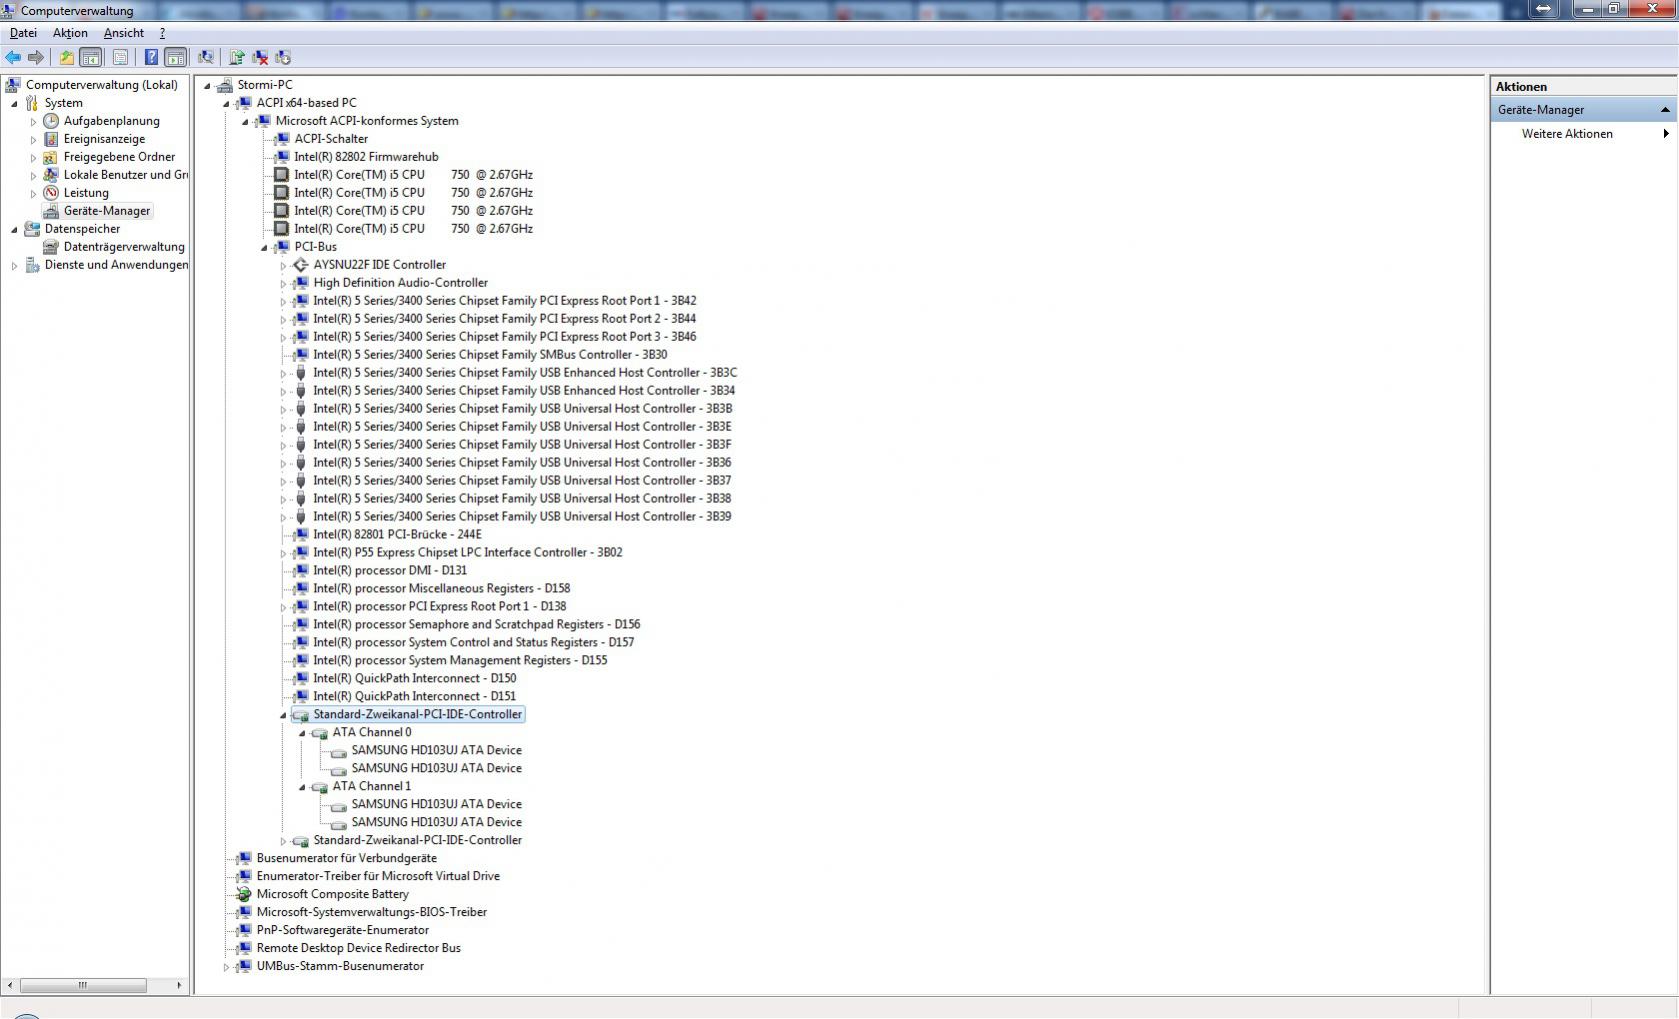Scan for hardware changes toolbar icon
1679x1019 pixels.
(x=206, y=58)
